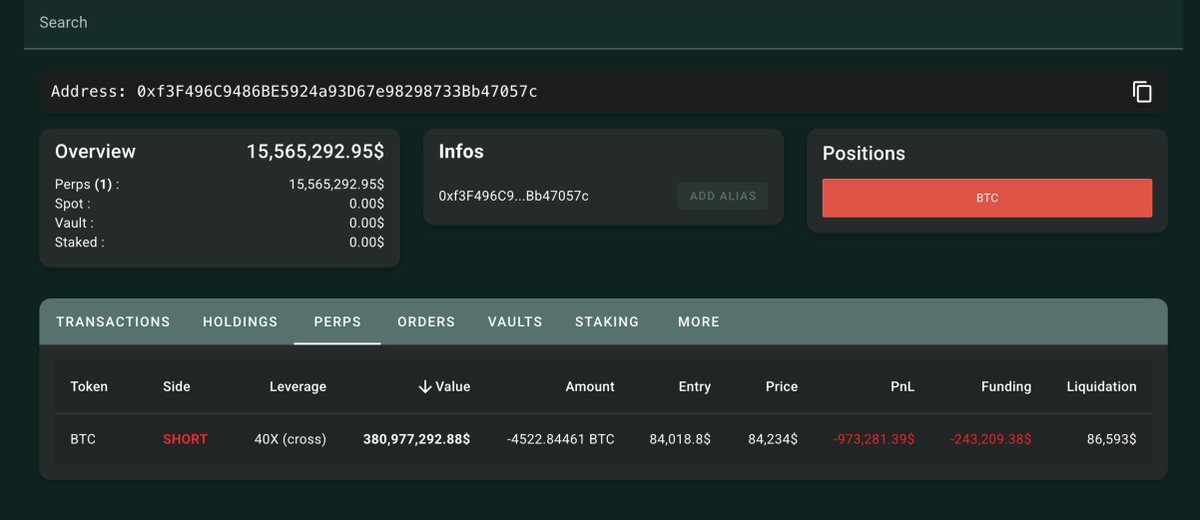Select the PERPS tab
The width and height of the screenshot is (1200, 520).
click(x=337, y=322)
